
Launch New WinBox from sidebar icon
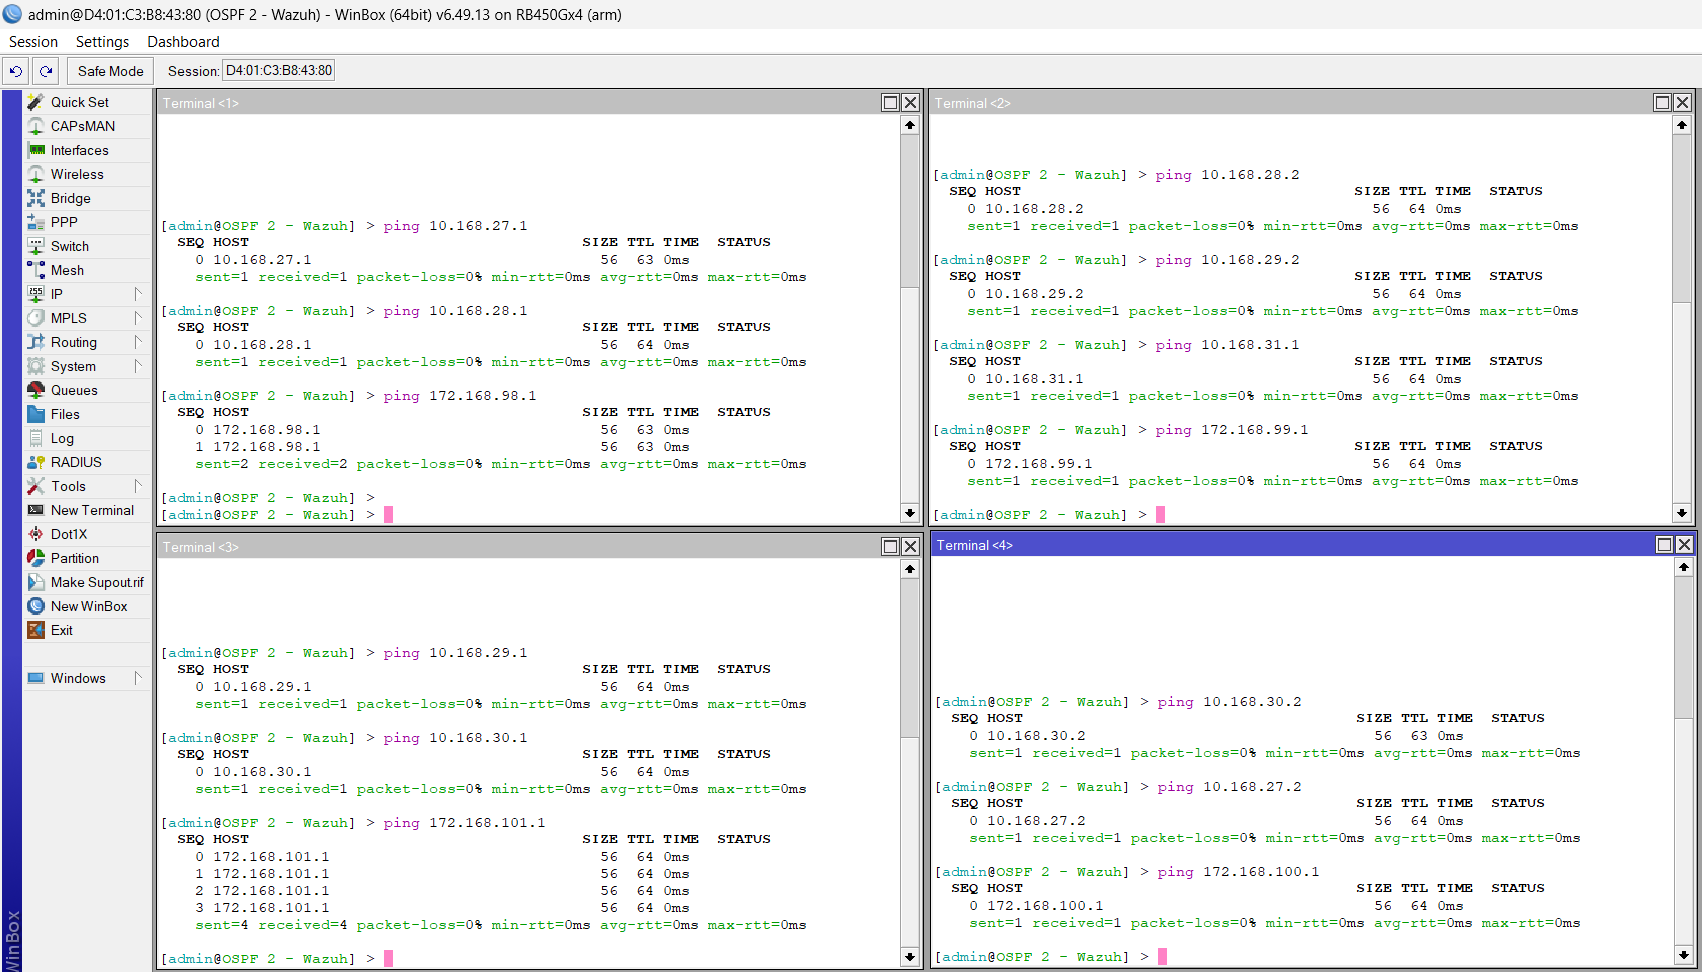pos(36,606)
